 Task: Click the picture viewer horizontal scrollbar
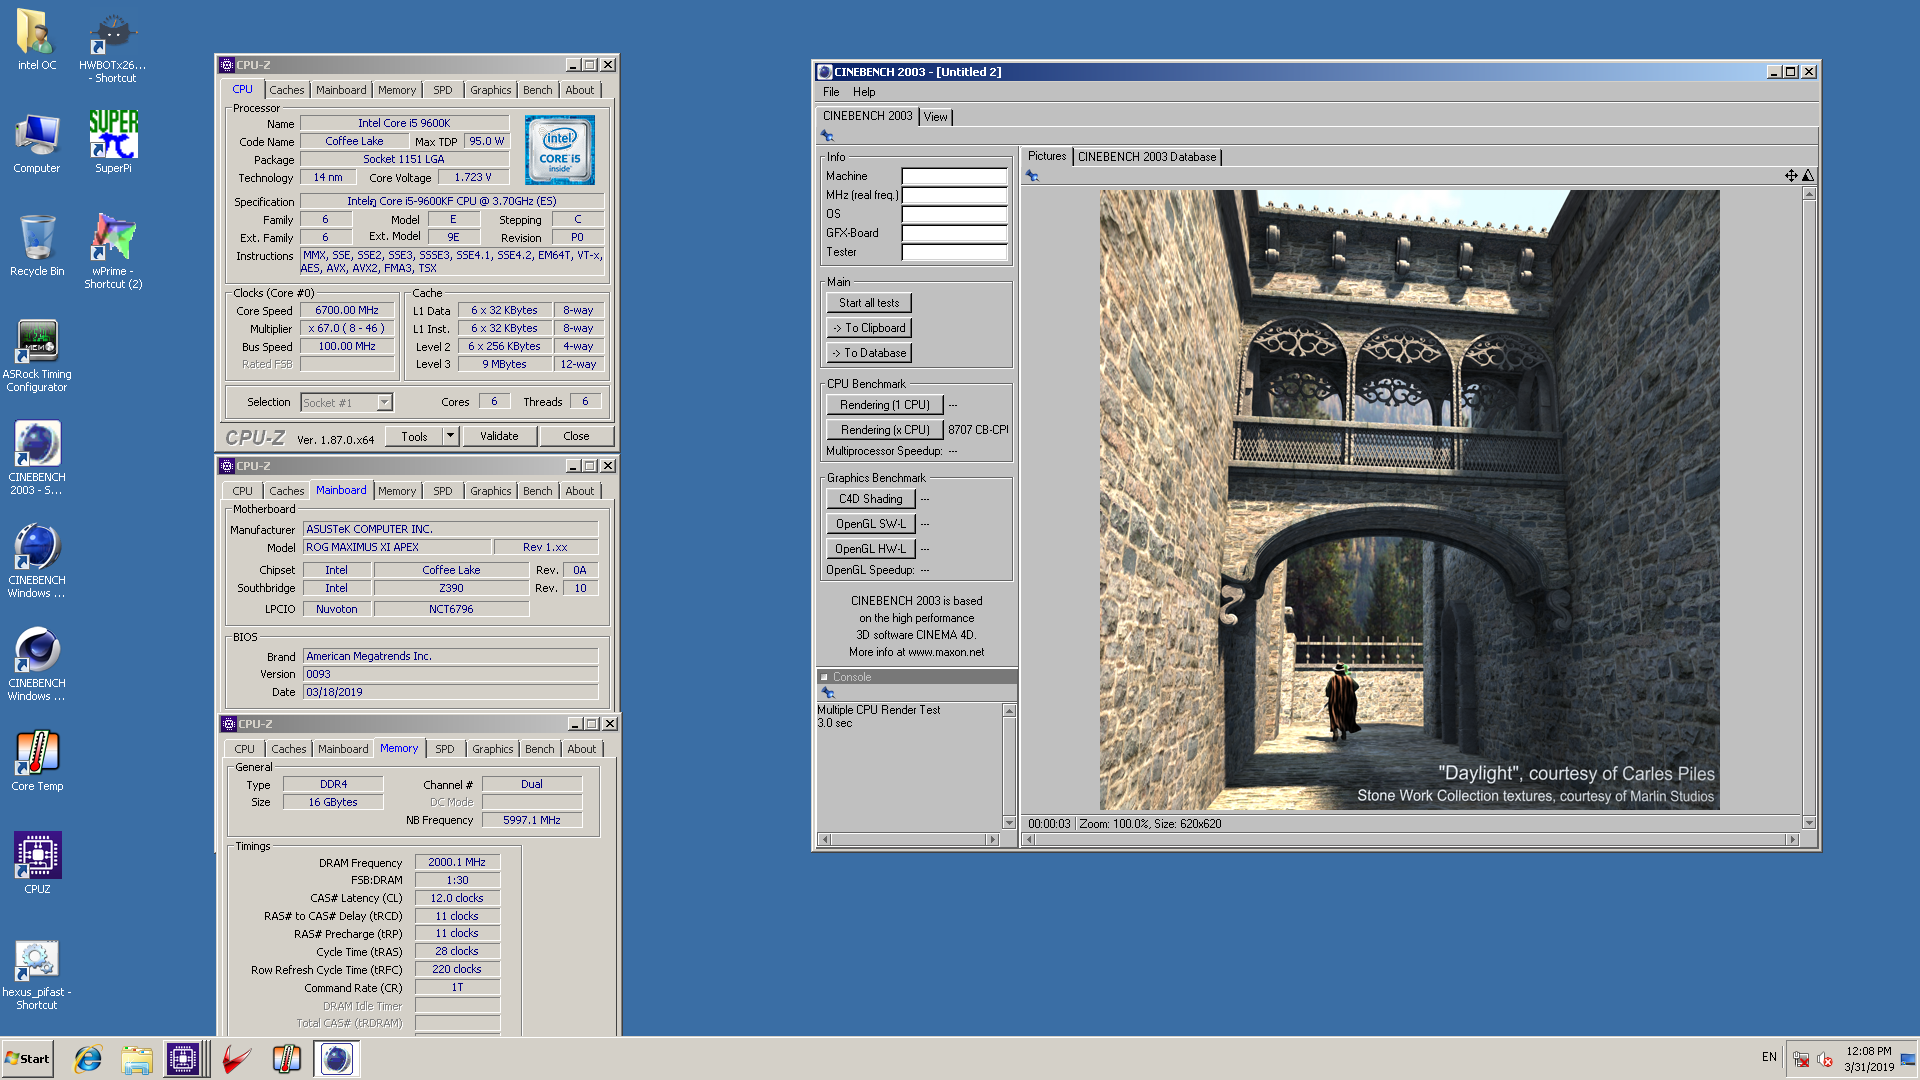pos(1413,840)
